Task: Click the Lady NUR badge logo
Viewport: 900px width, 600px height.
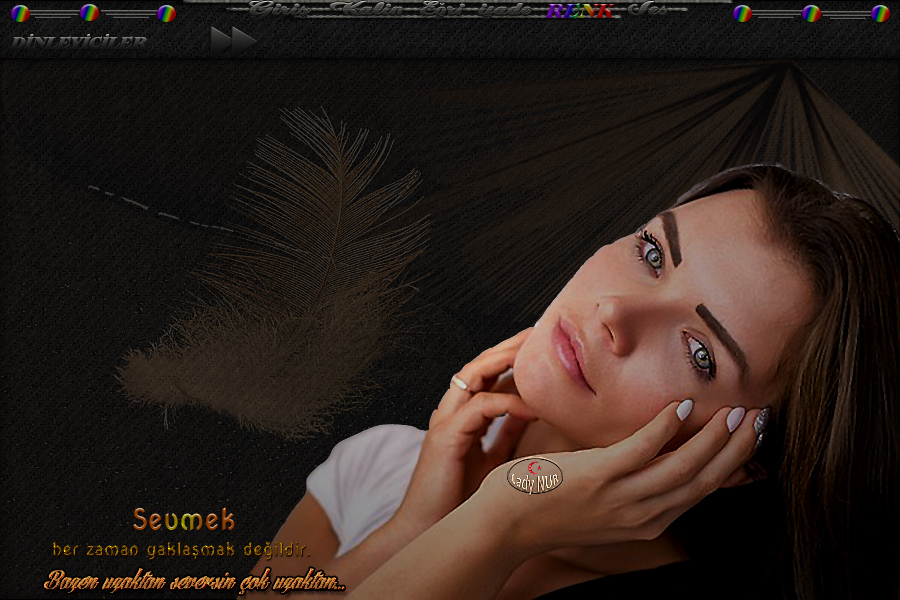Action: point(535,476)
